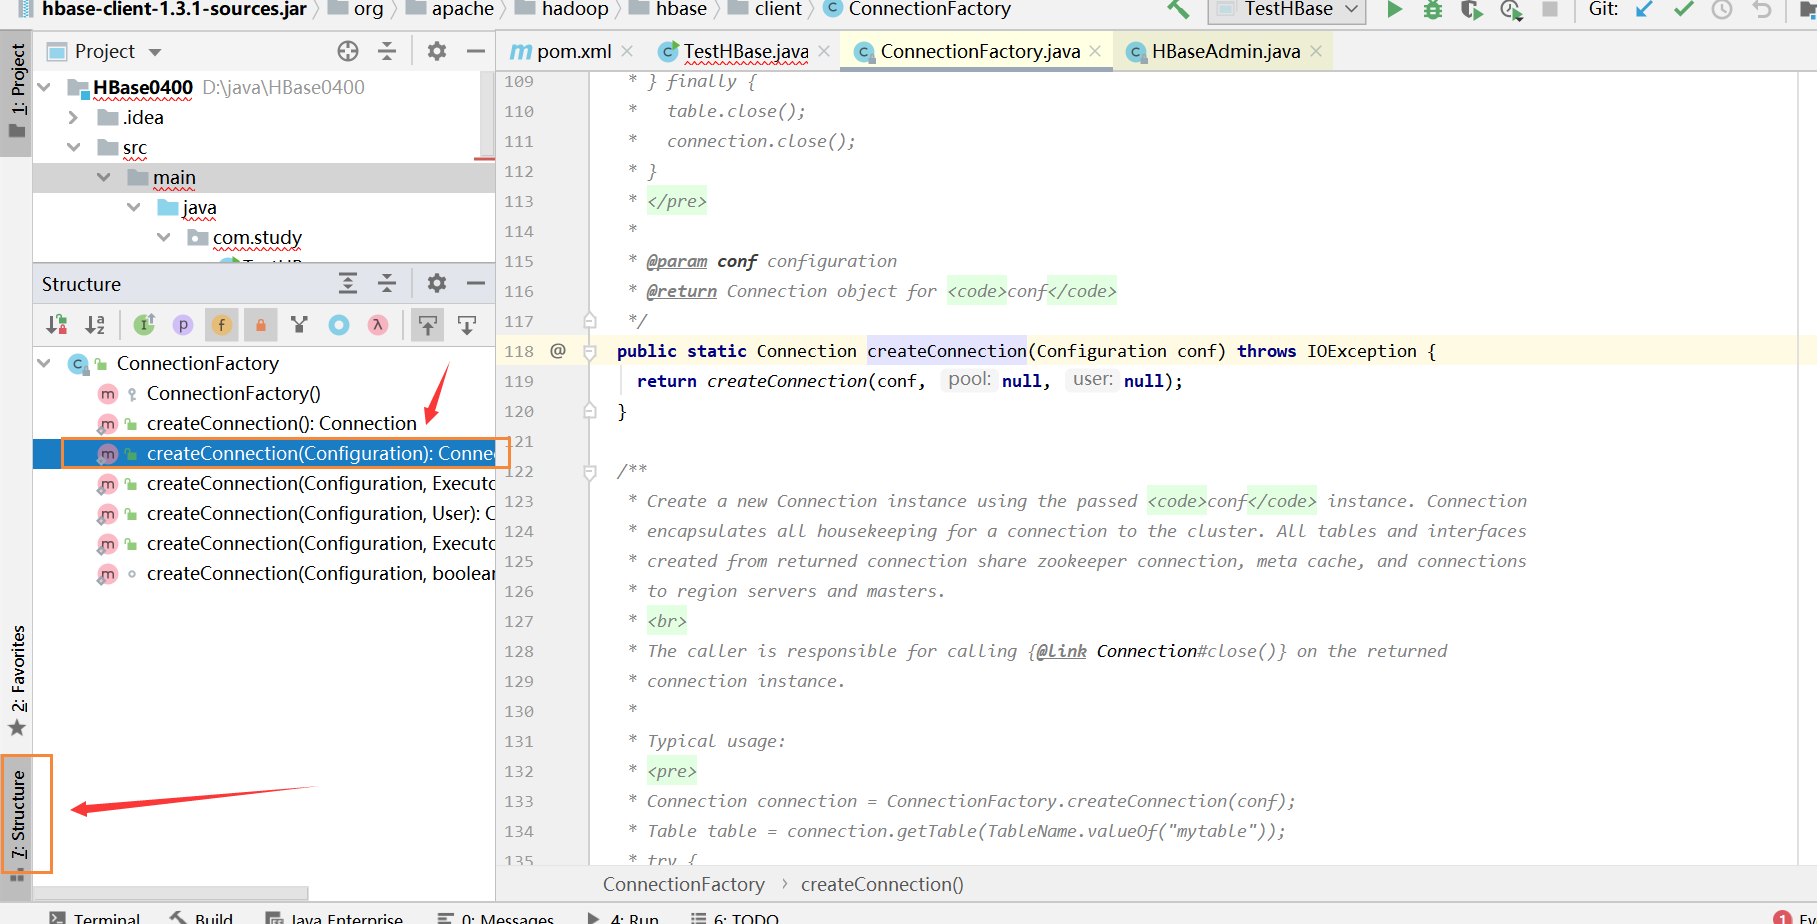The image size is (1817, 924).
Task: Switch to the HBaseAdmin.java tab
Action: pyautogui.click(x=1225, y=51)
